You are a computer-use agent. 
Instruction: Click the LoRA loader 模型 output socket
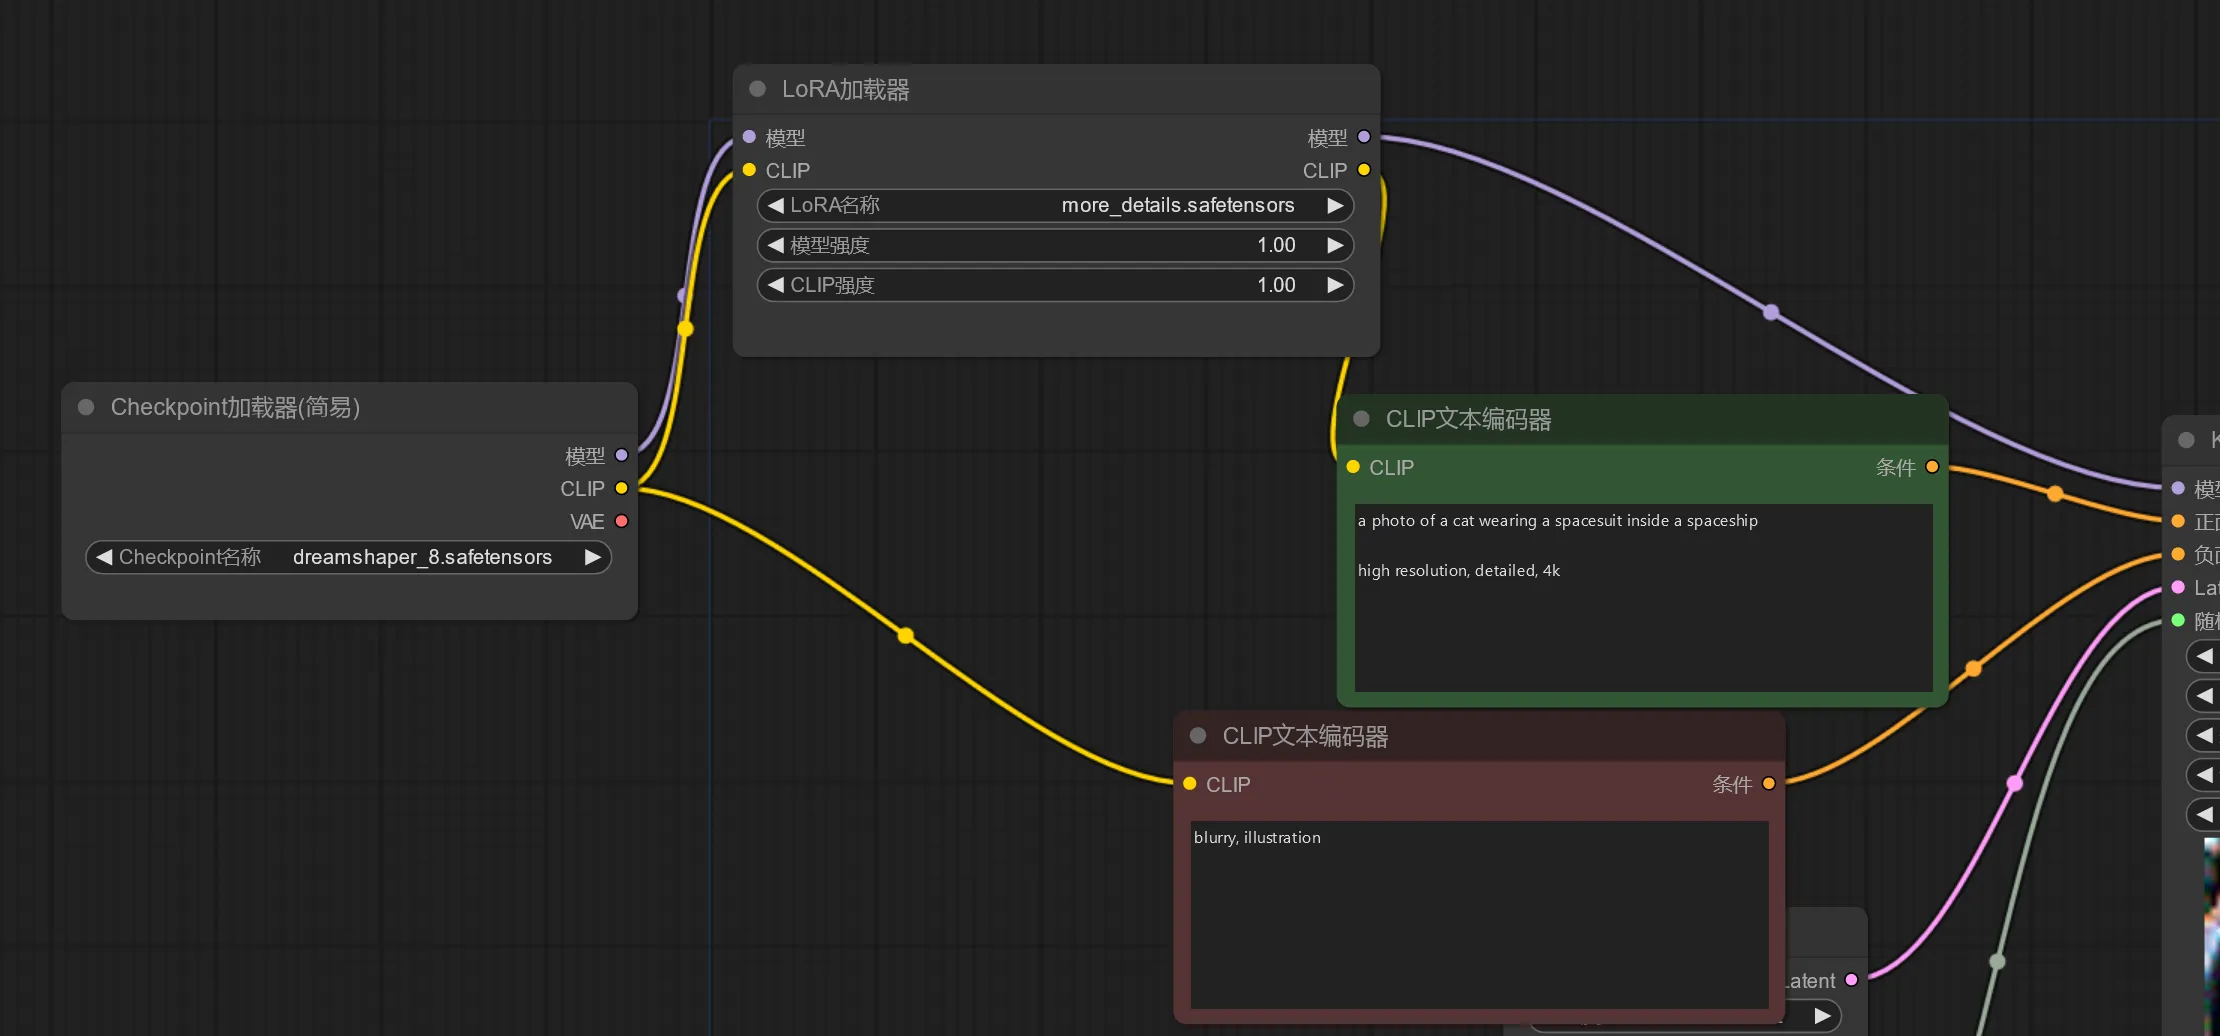(x=1364, y=137)
